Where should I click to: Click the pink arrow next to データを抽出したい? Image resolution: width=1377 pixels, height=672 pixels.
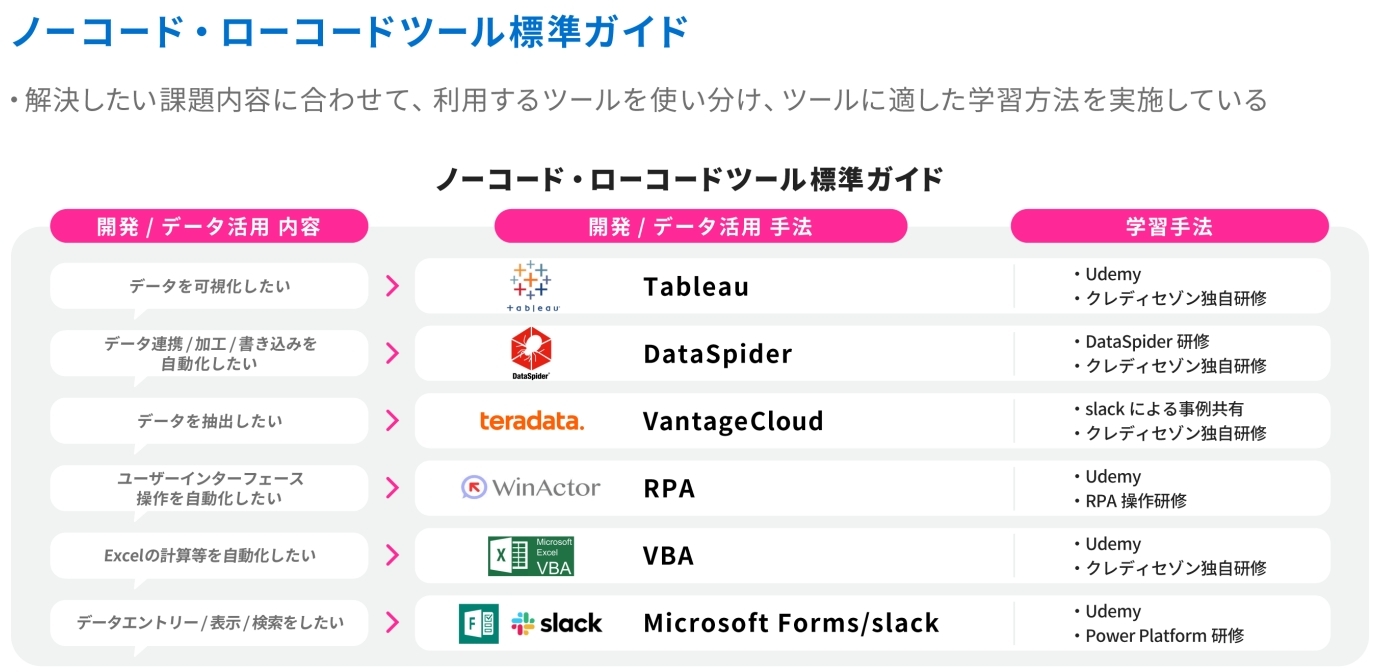pyautogui.click(x=392, y=421)
